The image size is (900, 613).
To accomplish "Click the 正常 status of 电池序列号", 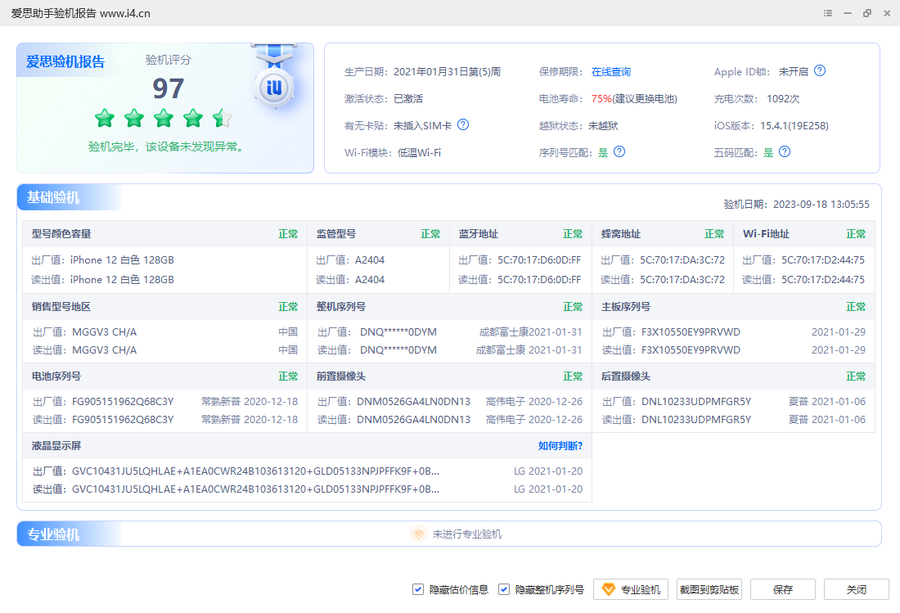I will coord(288,377).
